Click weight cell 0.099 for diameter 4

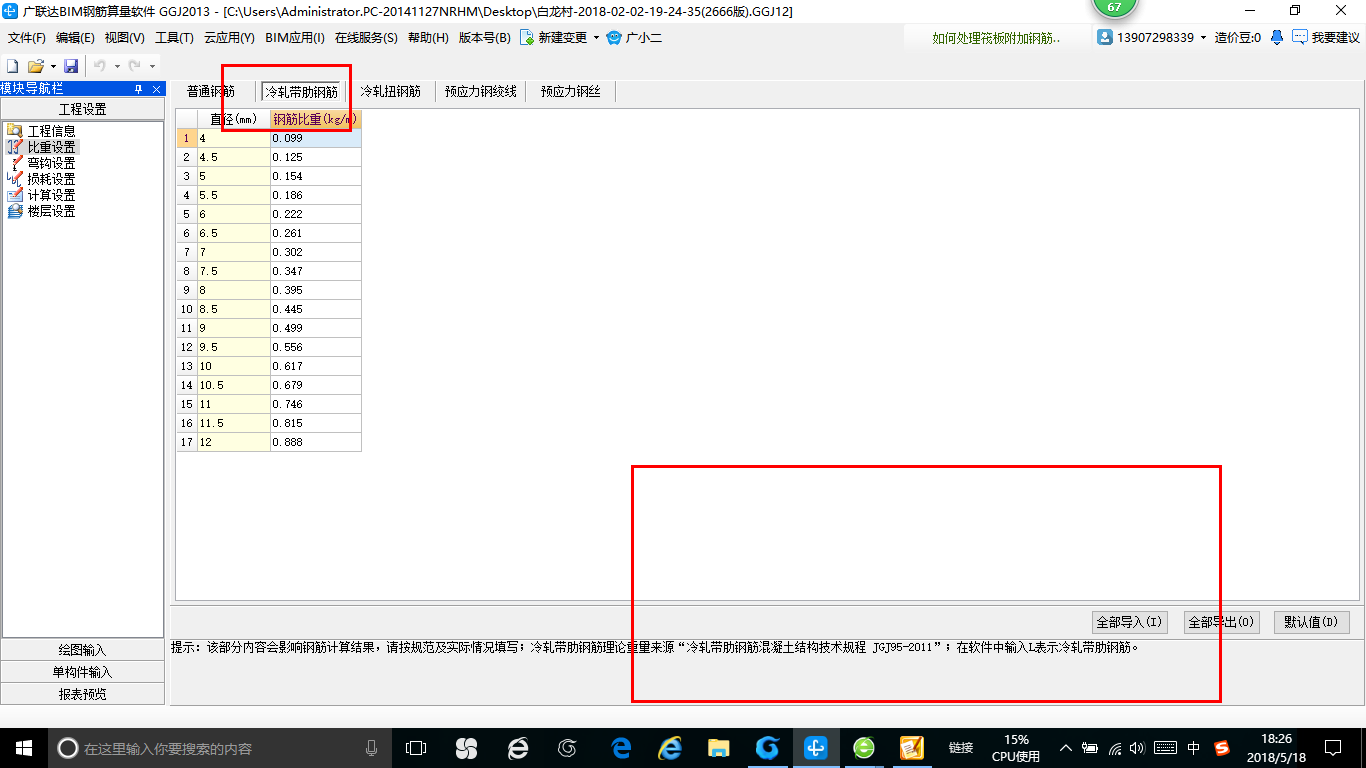[316, 138]
